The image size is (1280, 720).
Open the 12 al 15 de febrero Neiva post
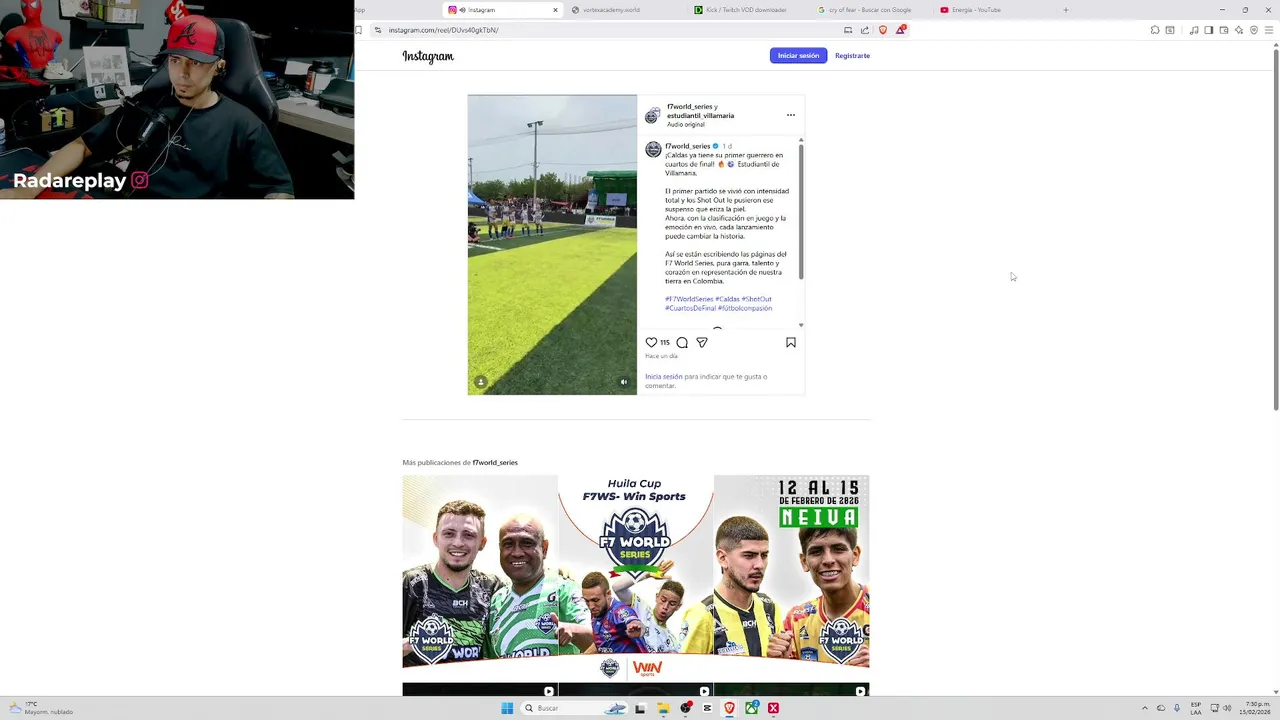pos(792,571)
